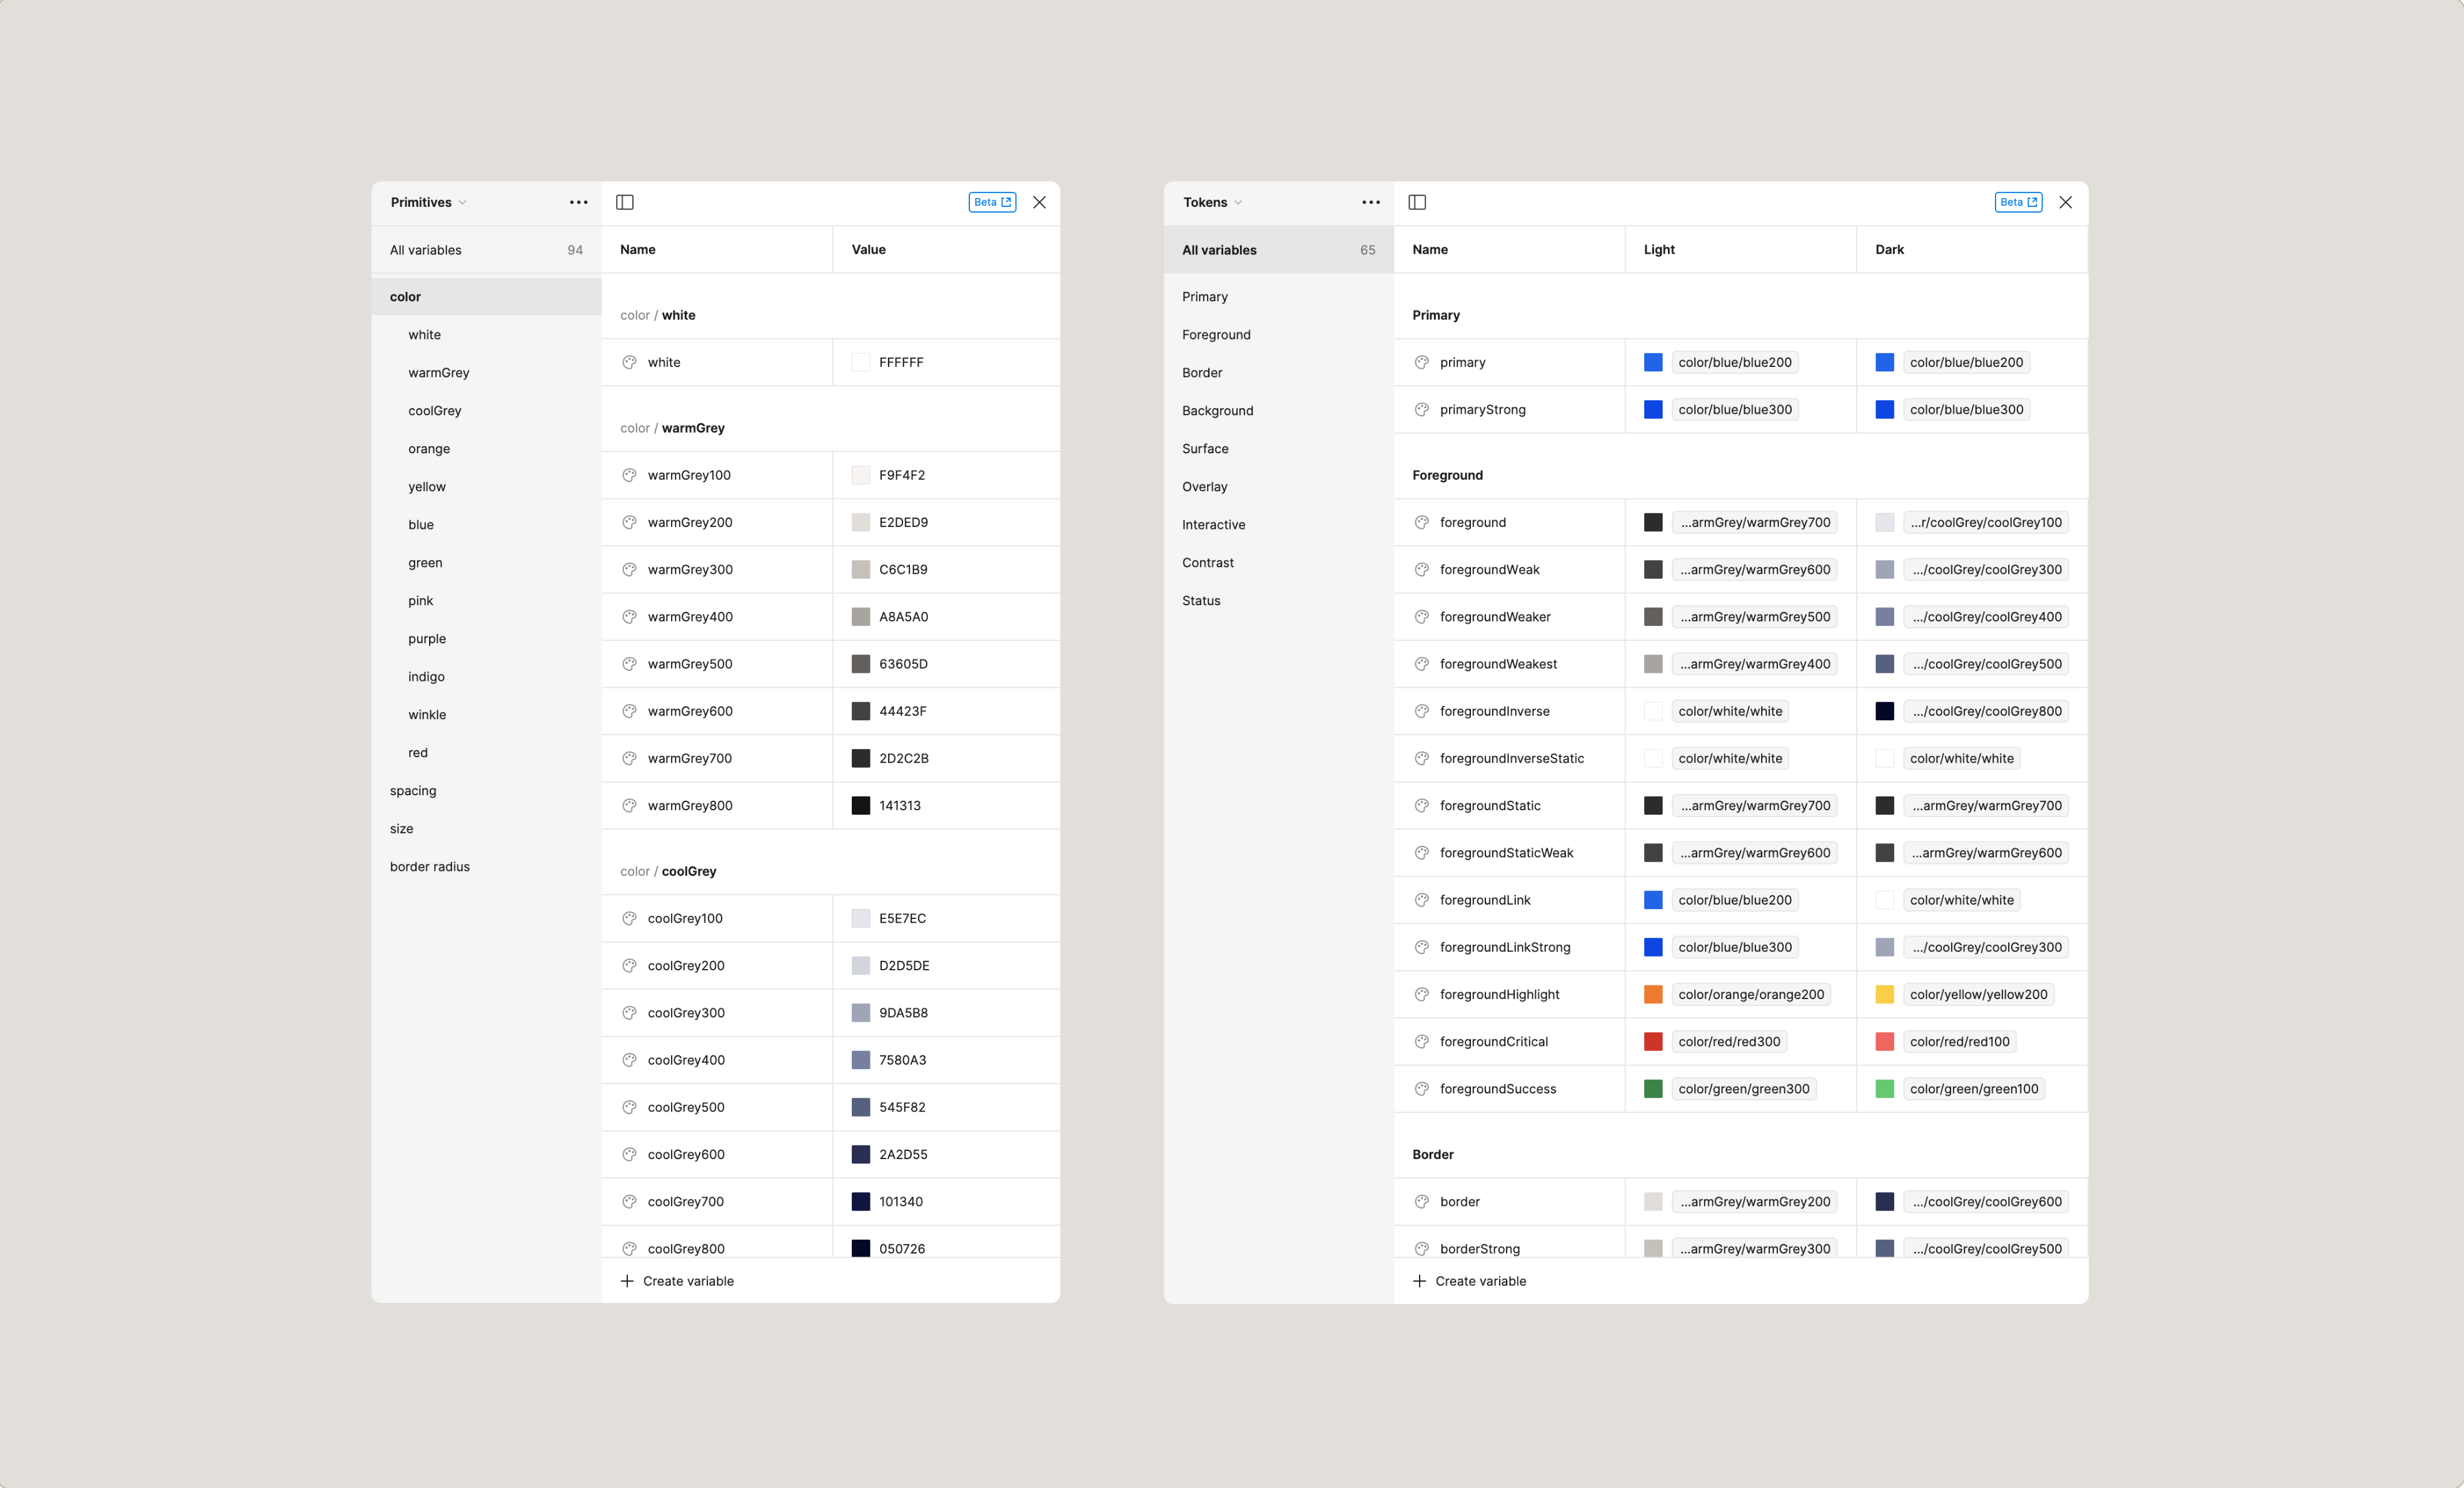Expand the Tokens collection dropdown
2464x1488 pixels.
tap(1213, 202)
